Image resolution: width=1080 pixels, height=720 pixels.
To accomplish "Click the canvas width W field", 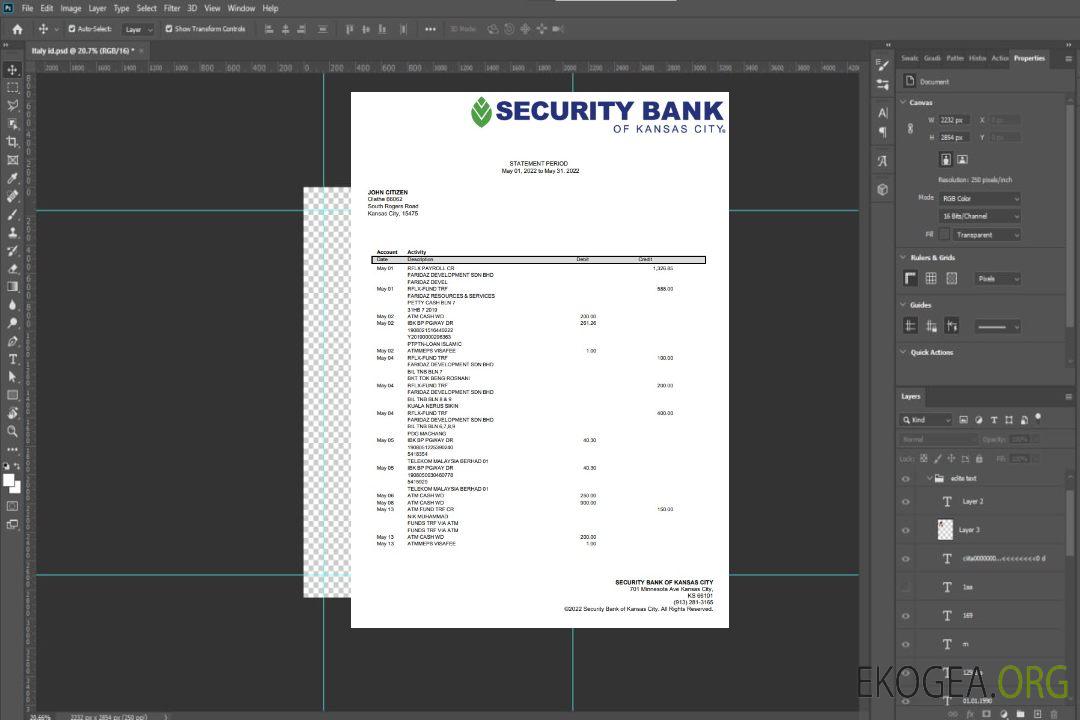I will pos(954,120).
